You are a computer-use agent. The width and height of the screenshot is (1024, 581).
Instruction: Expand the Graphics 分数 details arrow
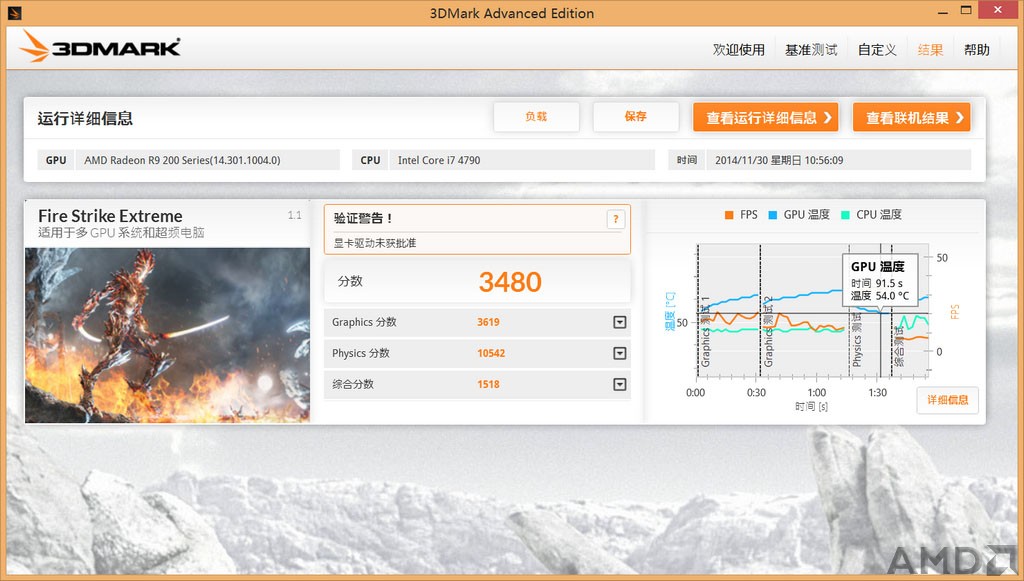(620, 322)
